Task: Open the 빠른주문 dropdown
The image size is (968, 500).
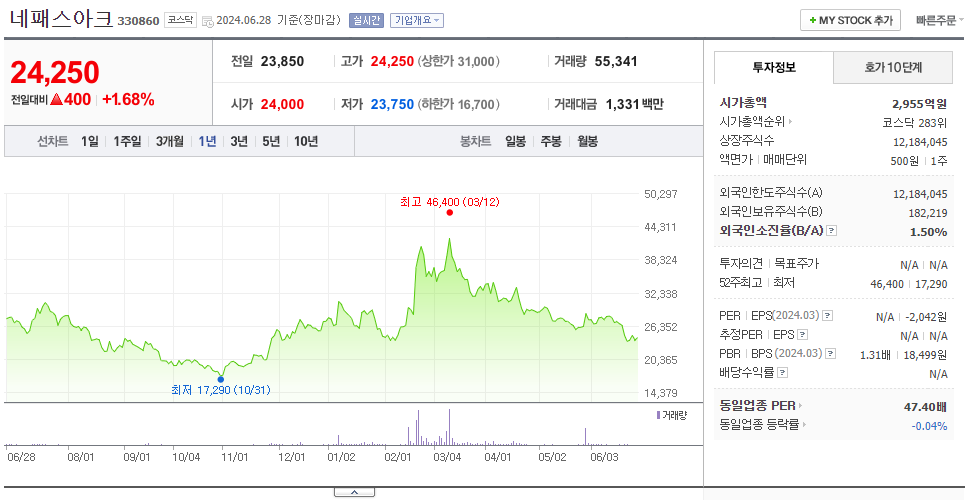Action: pyautogui.click(x=940, y=20)
